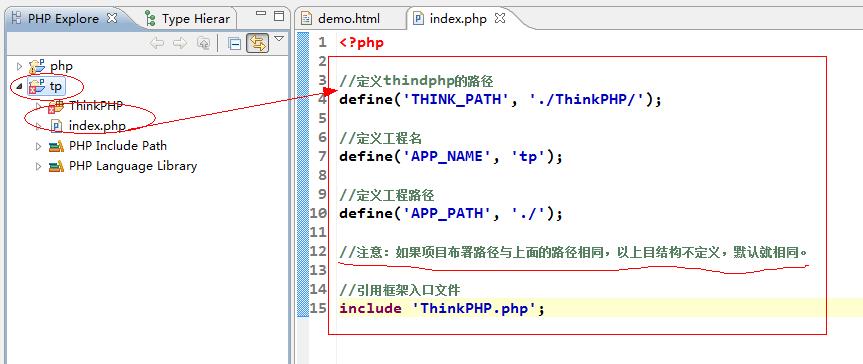Toggle Link with Editor button

pyautogui.click(x=257, y=43)
